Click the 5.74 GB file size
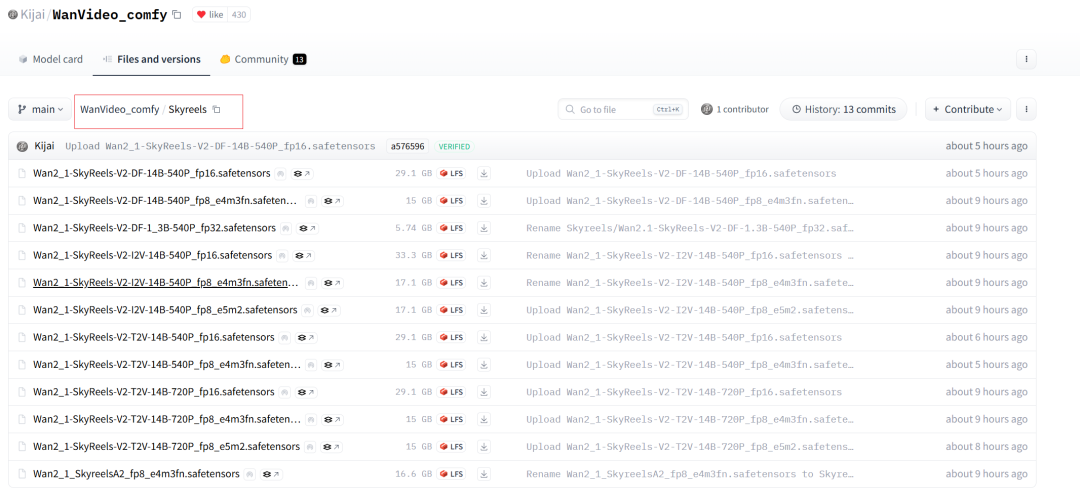This screenshot has height=499, width=1080. pos(413,228)
